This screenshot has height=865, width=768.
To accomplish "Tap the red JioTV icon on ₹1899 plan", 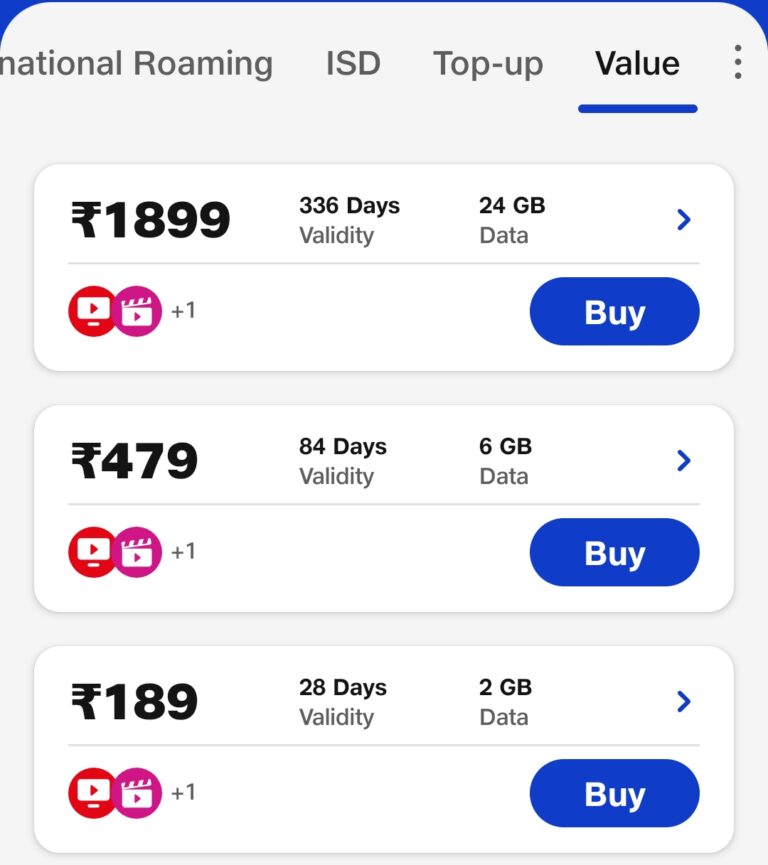I will (93, 311).
